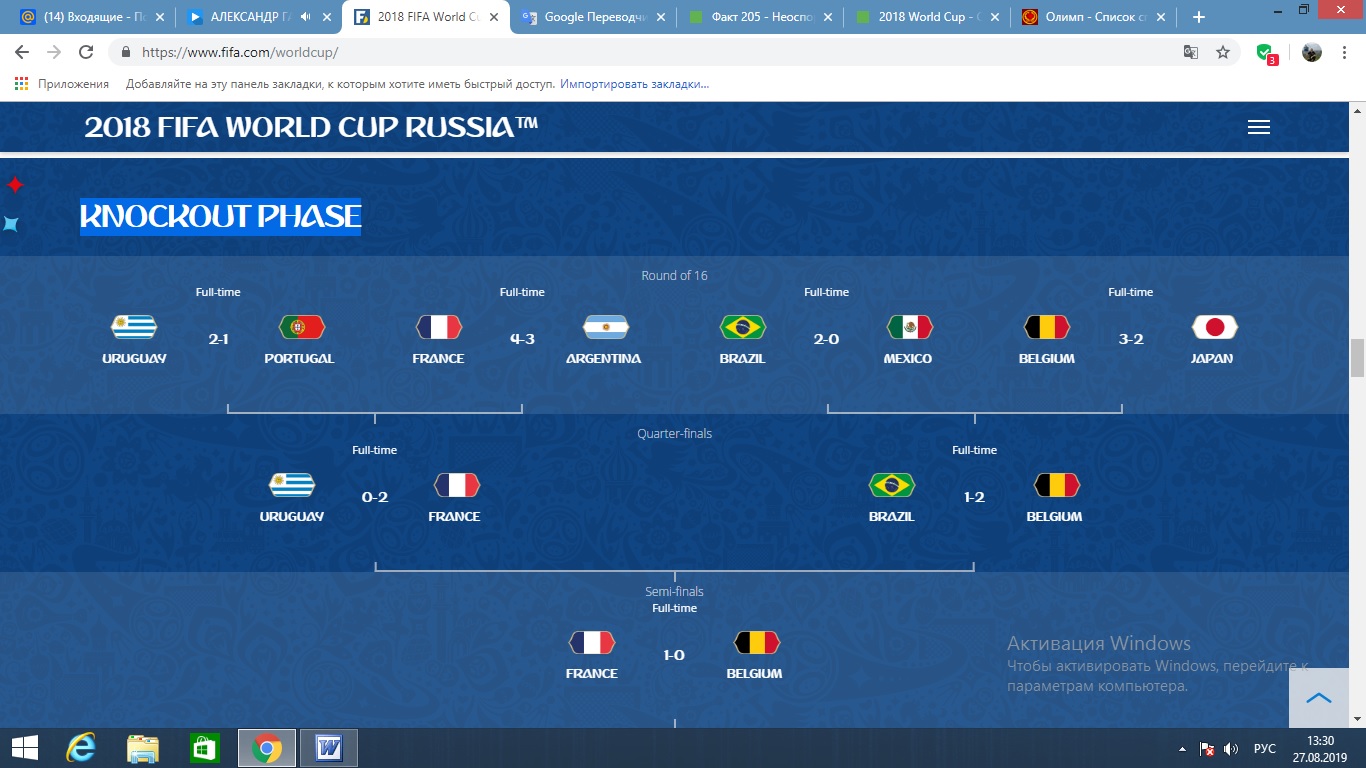The width and height of the screenshot is (1366, 768).
Task: Switch to the АЛЕКСАНДР video tab
Action: click(258, 17)
